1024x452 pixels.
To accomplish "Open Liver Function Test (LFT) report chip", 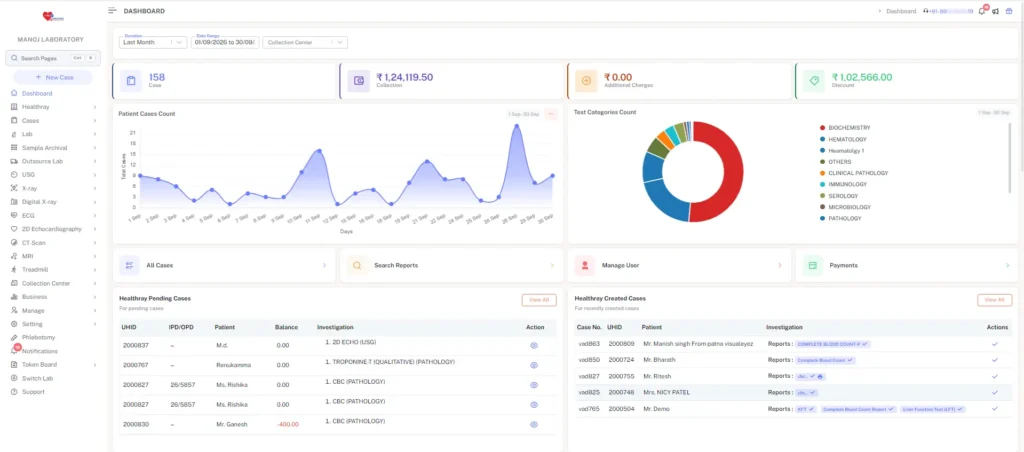I will pyautogui.click(x=933, y=409).
